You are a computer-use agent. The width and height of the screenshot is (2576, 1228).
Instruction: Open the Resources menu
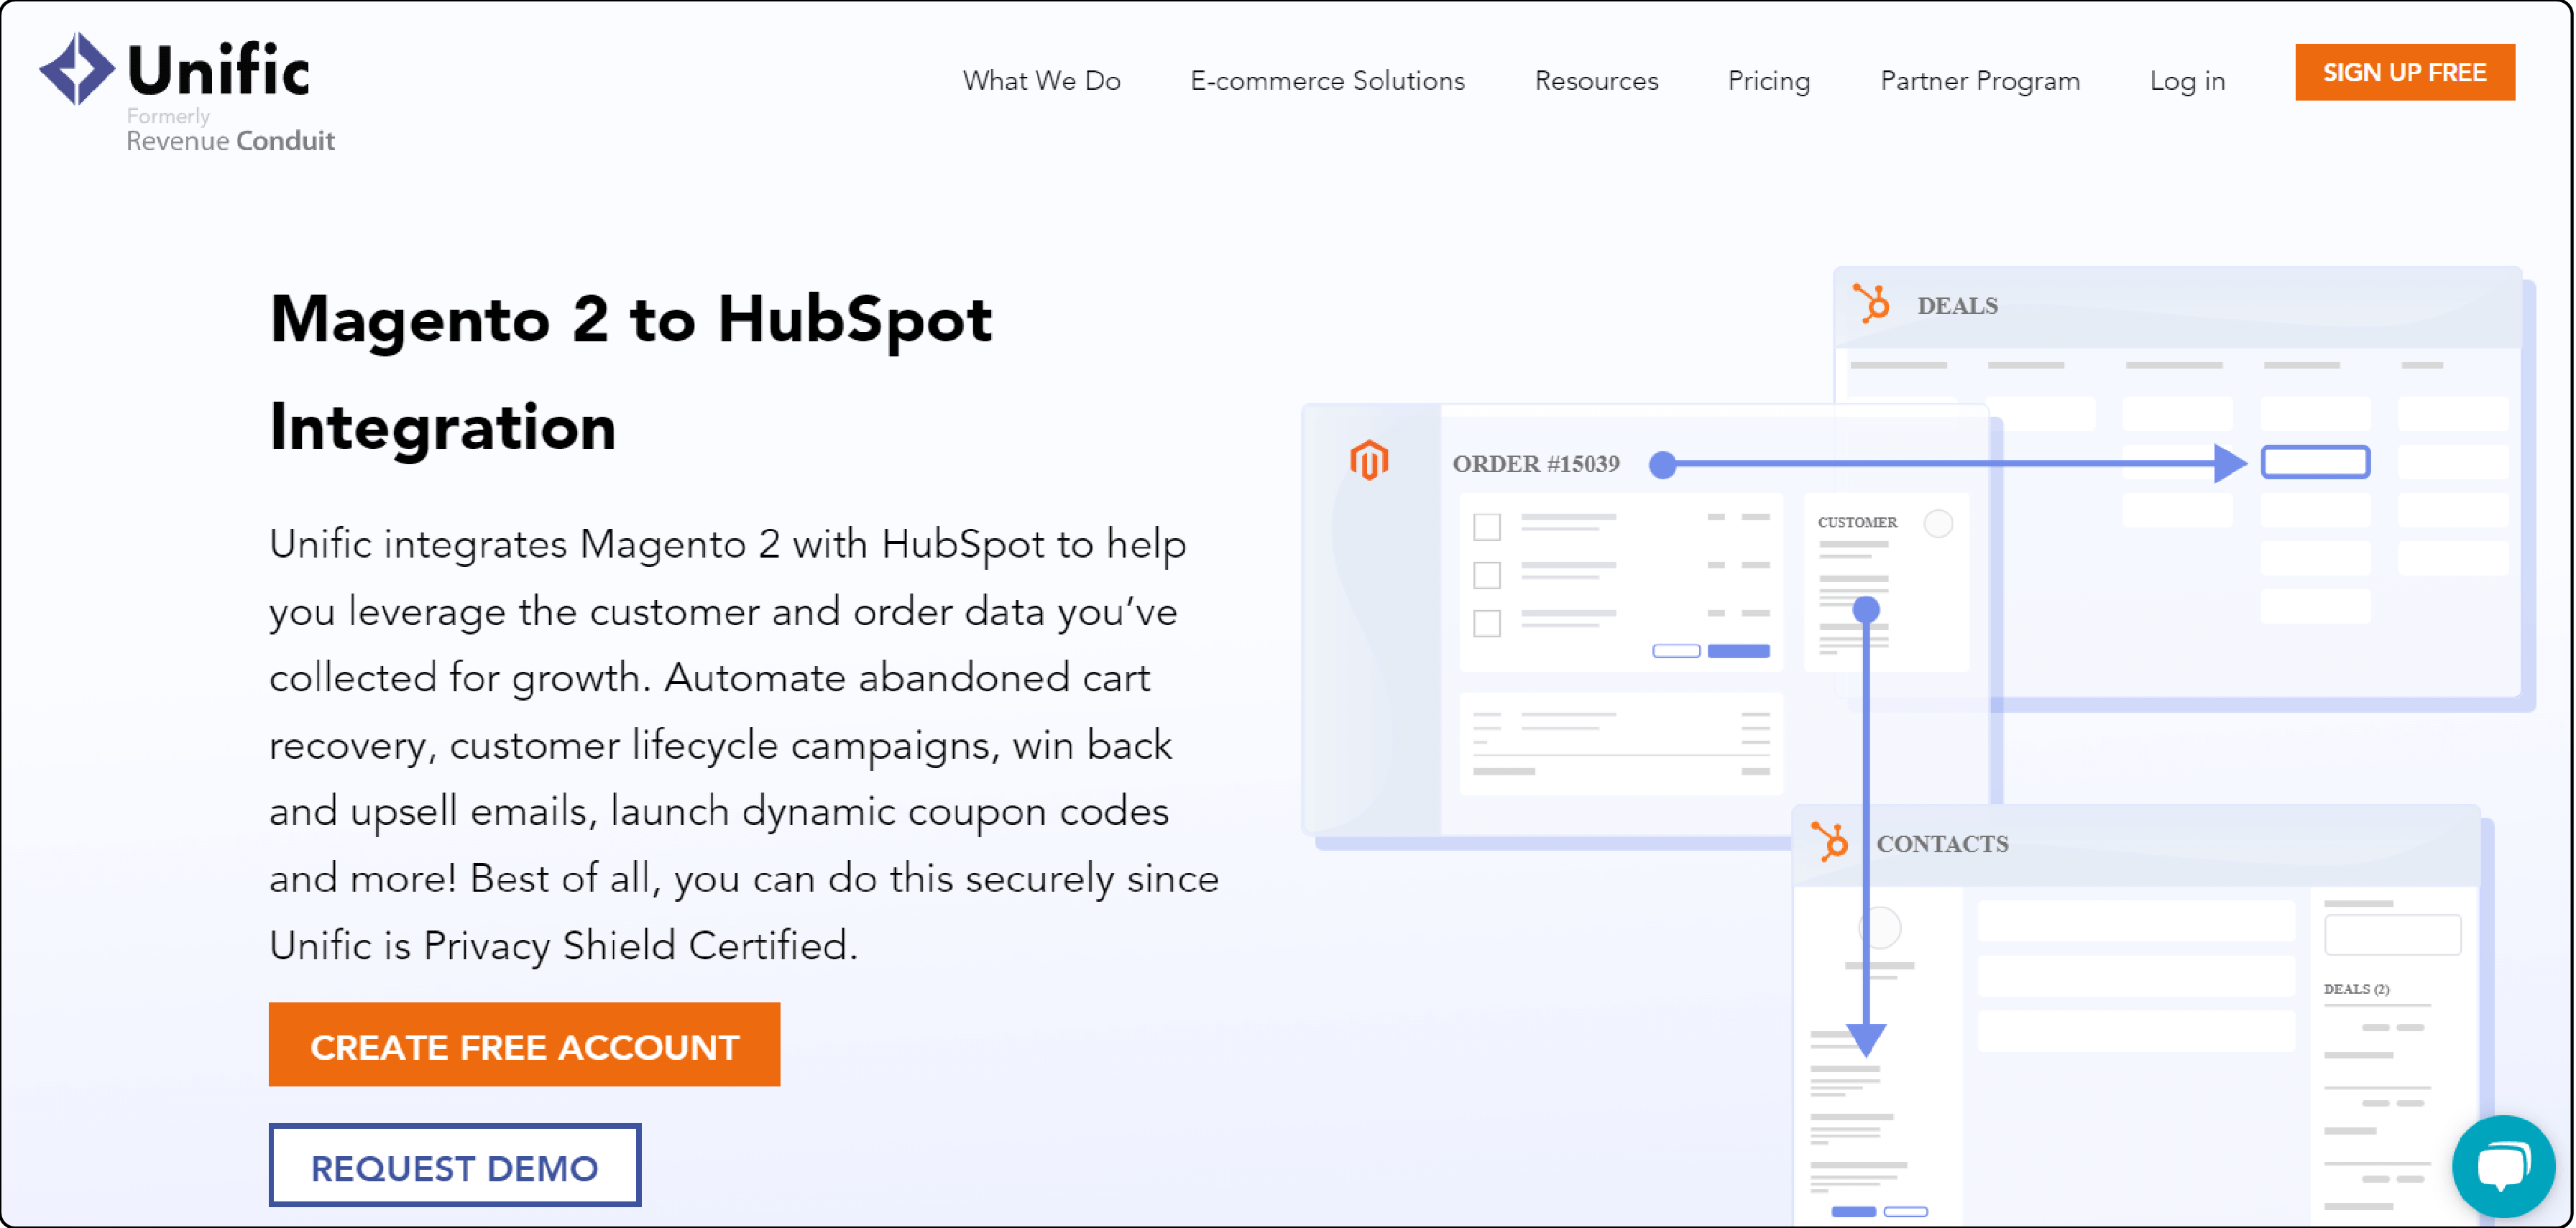1596,81
